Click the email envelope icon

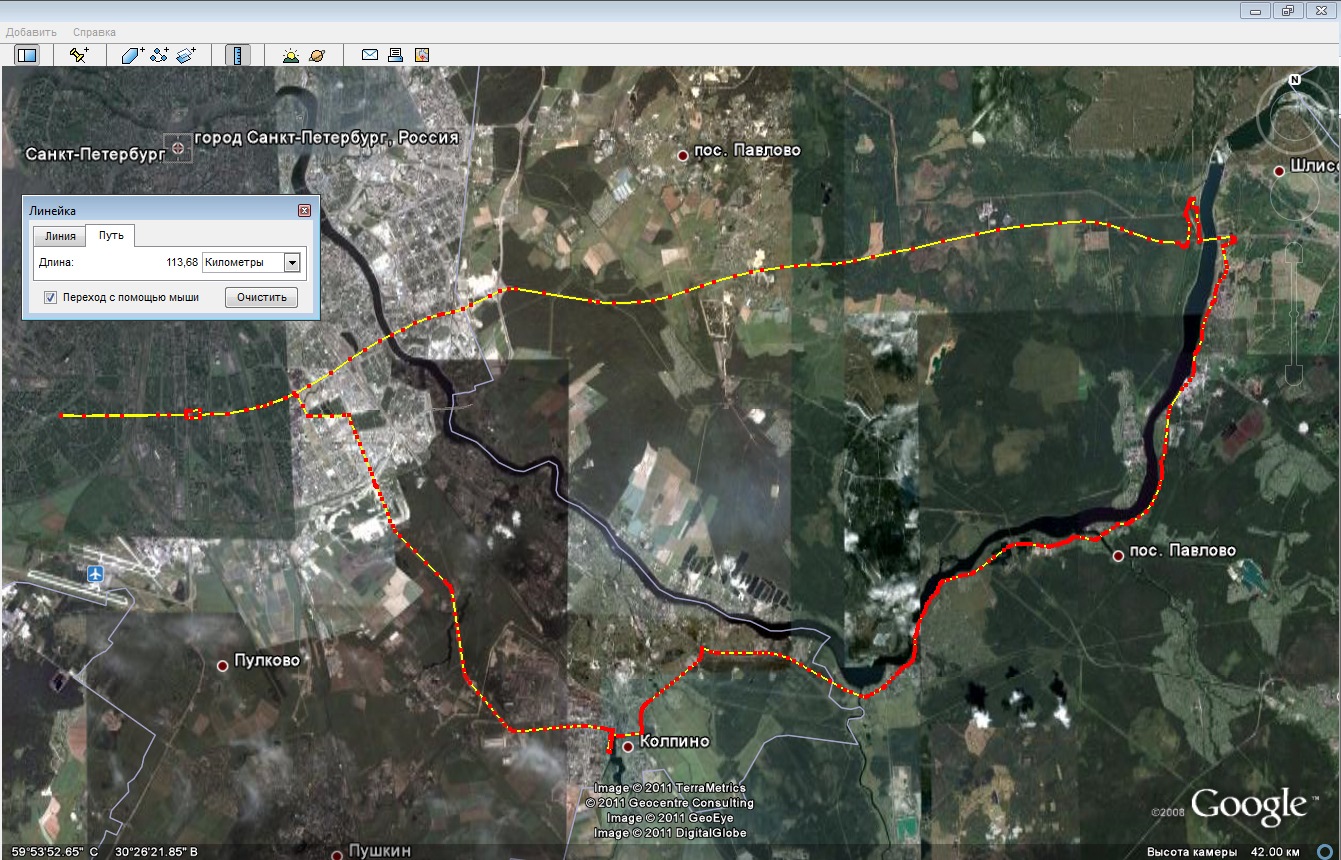(x=369, y=55)
